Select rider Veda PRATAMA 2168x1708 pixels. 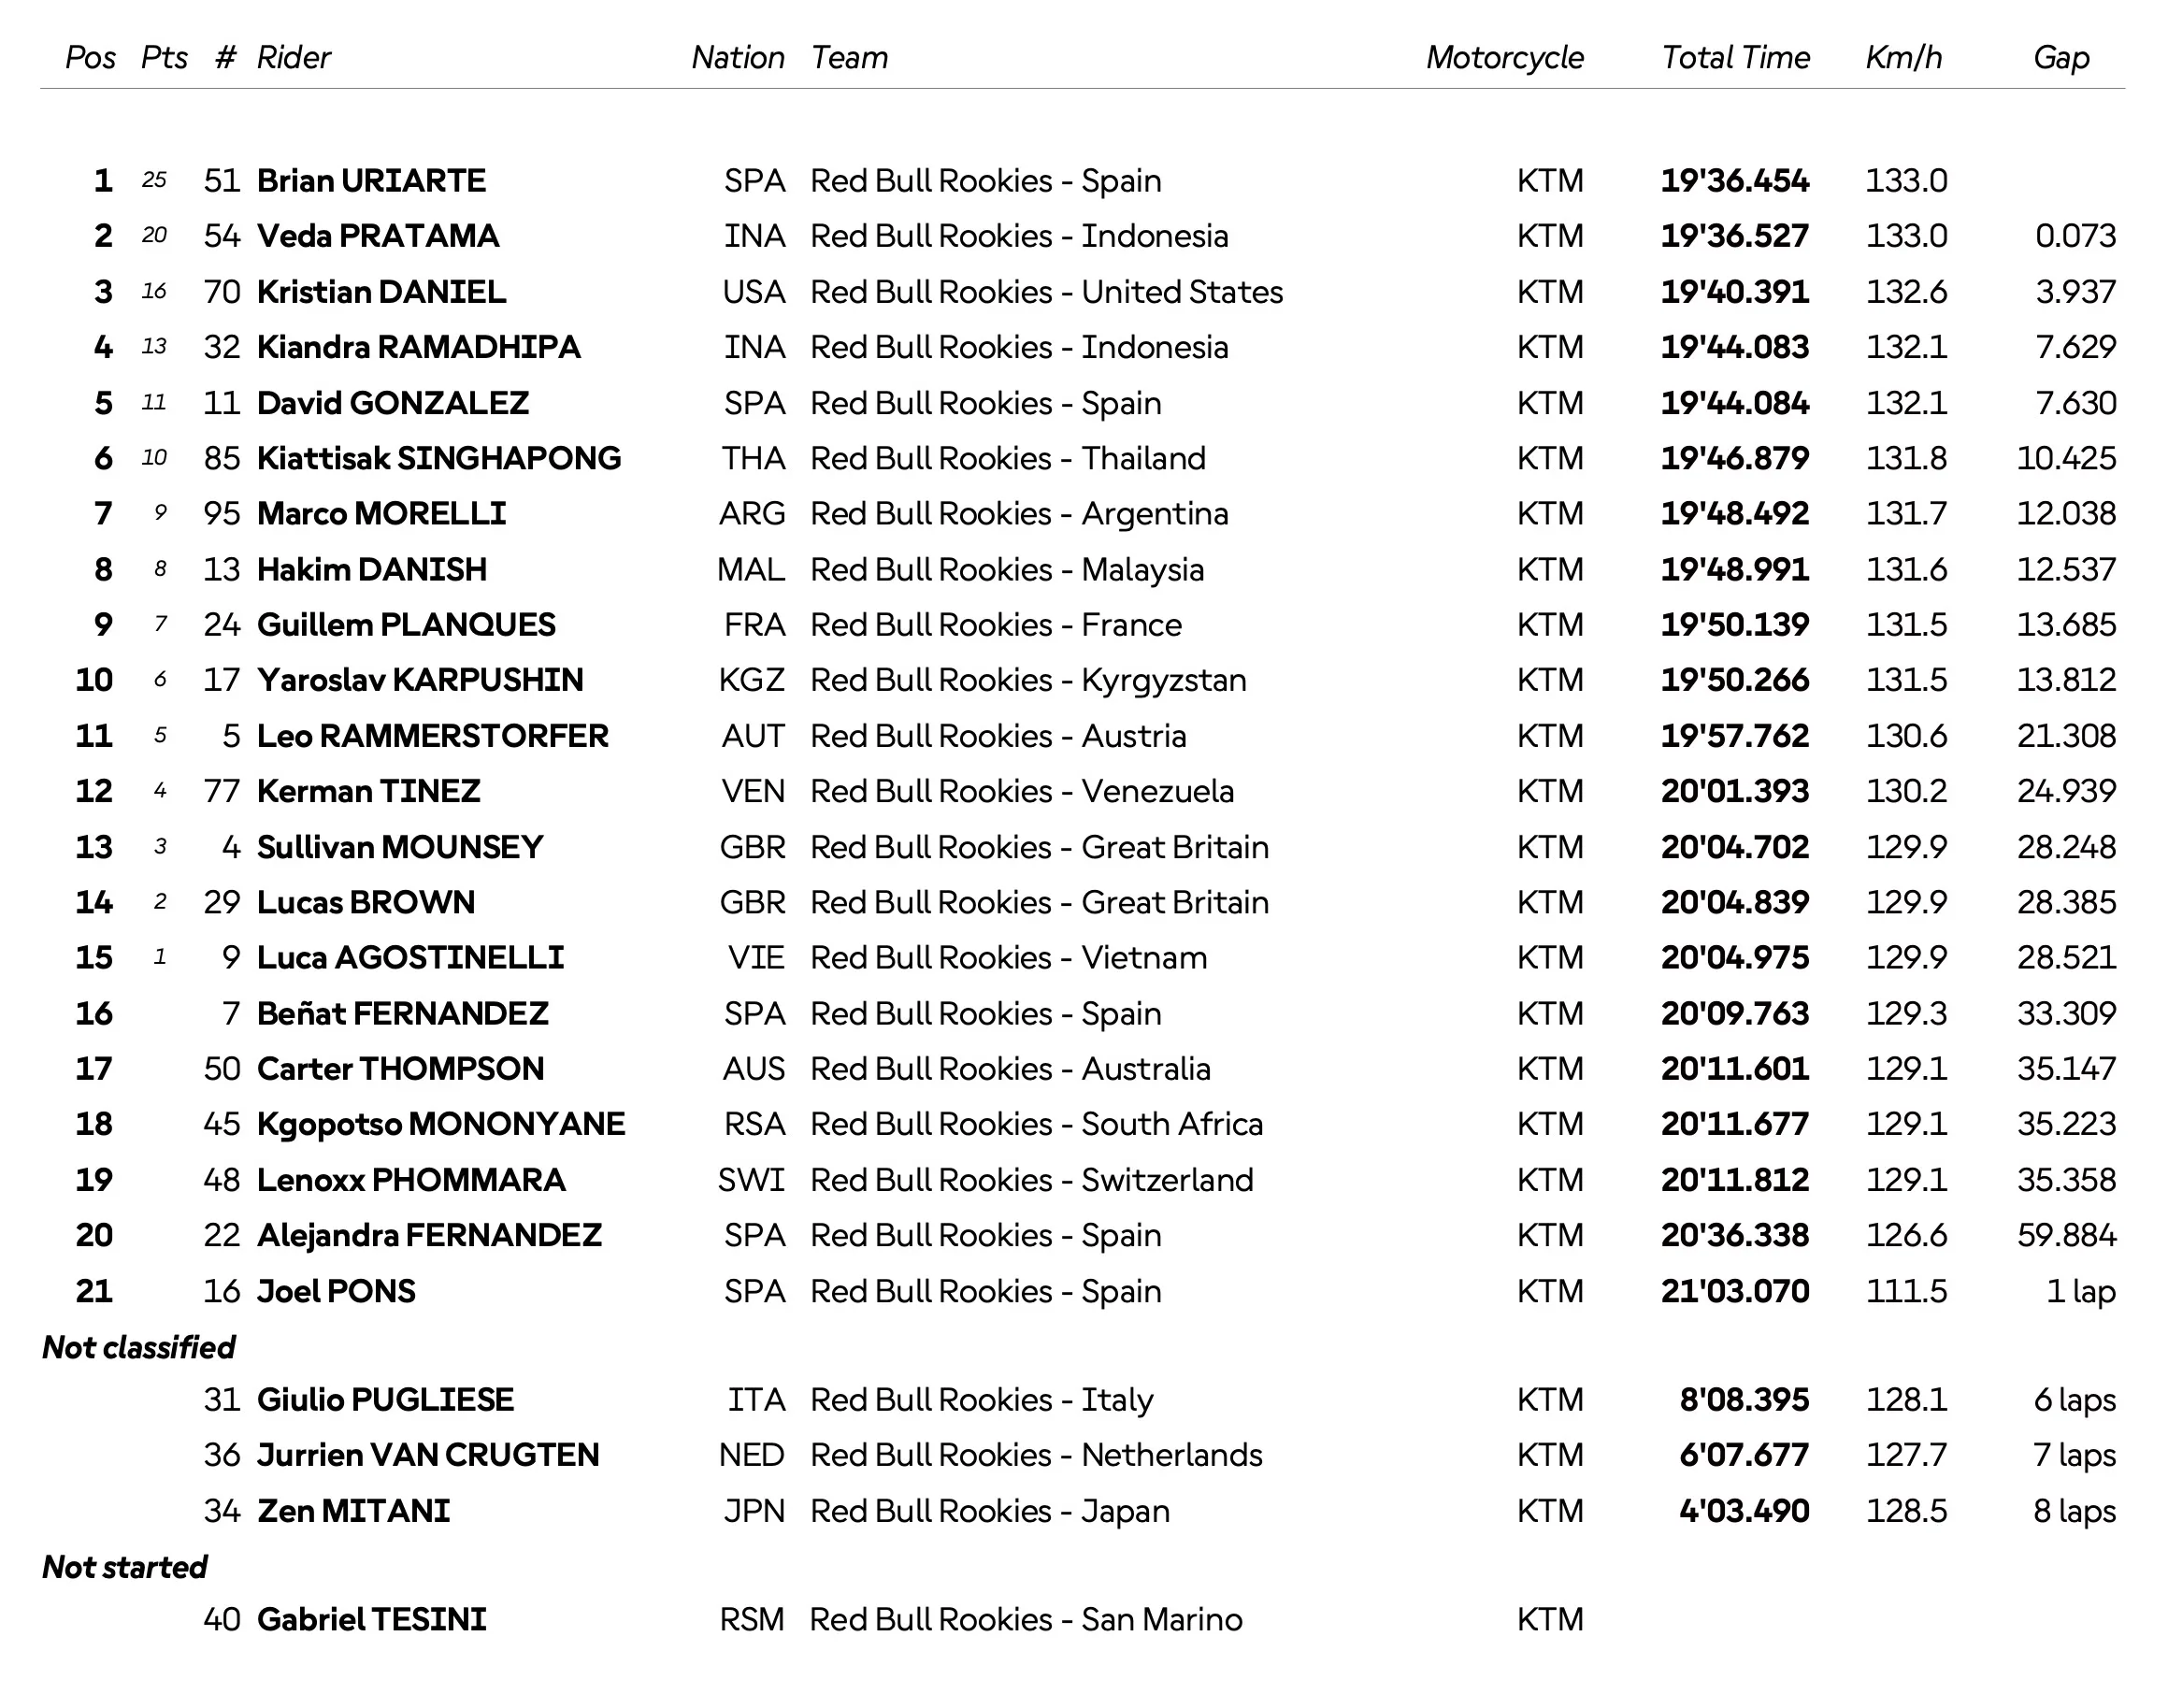pos(378,236)
